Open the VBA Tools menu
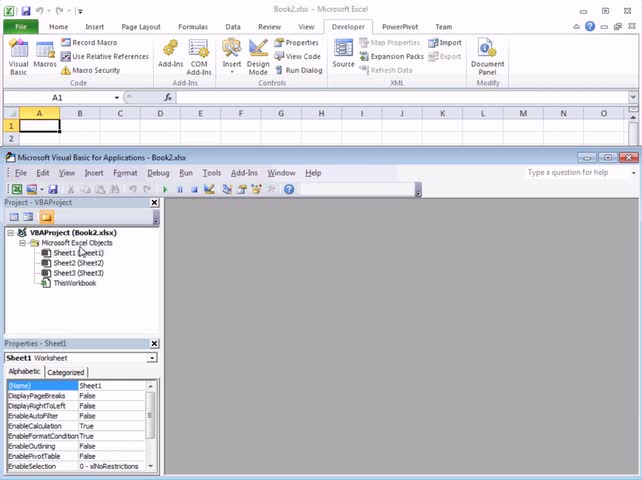 coord(212,173)
